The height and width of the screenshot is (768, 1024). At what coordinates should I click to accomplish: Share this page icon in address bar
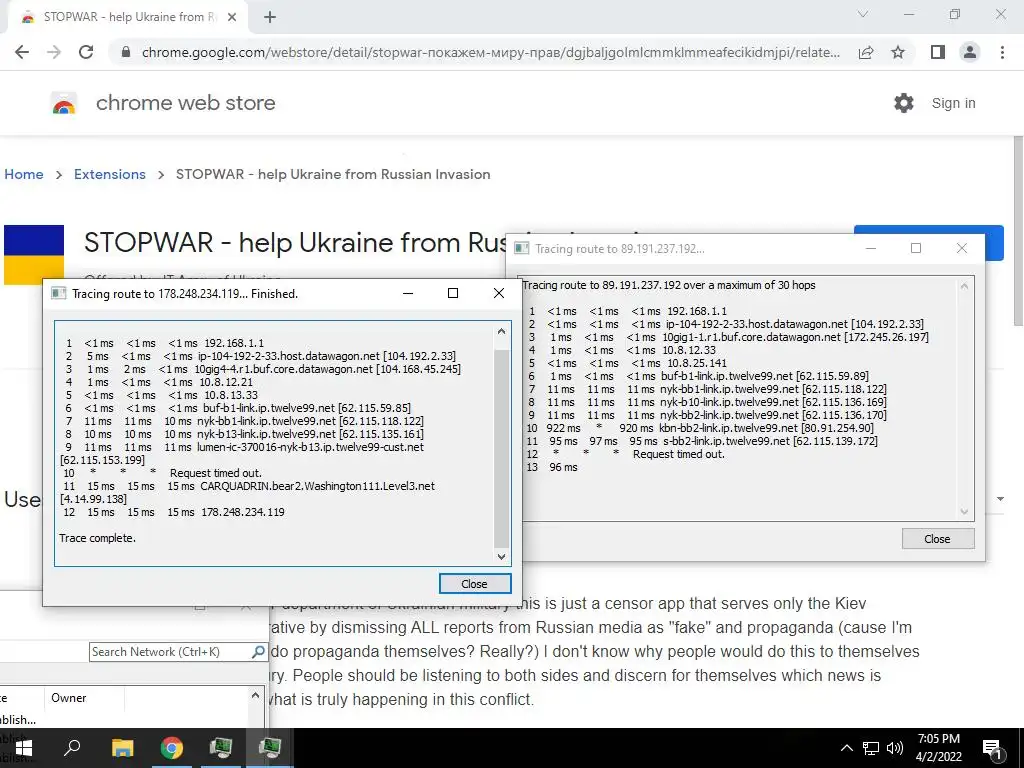866,52
